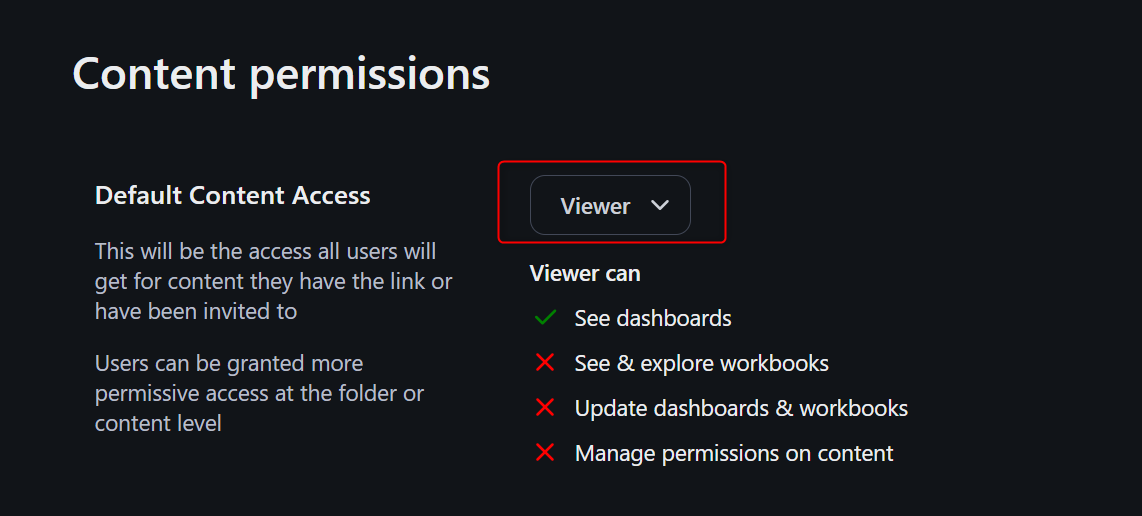Click the Viewer can subheading
1142x516 pixels.
coord(585,273)
